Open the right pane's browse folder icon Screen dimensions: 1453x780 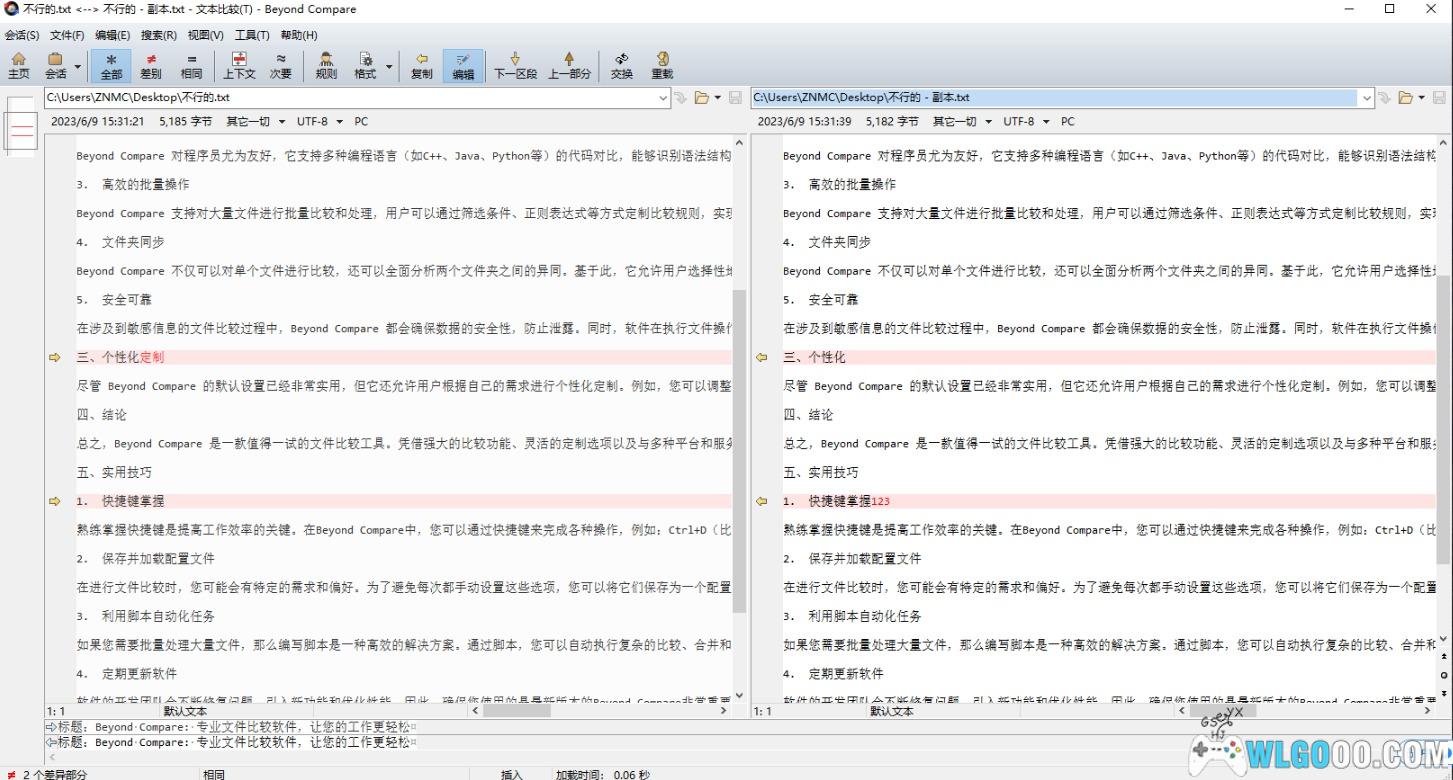click(x=1405, y=98)
